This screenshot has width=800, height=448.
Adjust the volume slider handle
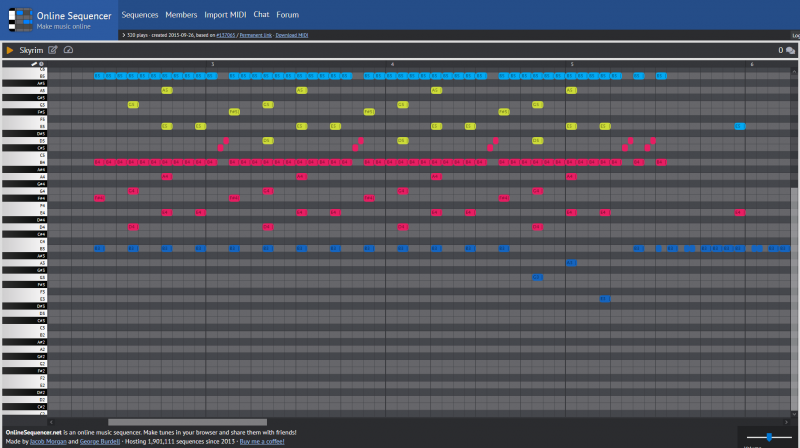point(769,437)
